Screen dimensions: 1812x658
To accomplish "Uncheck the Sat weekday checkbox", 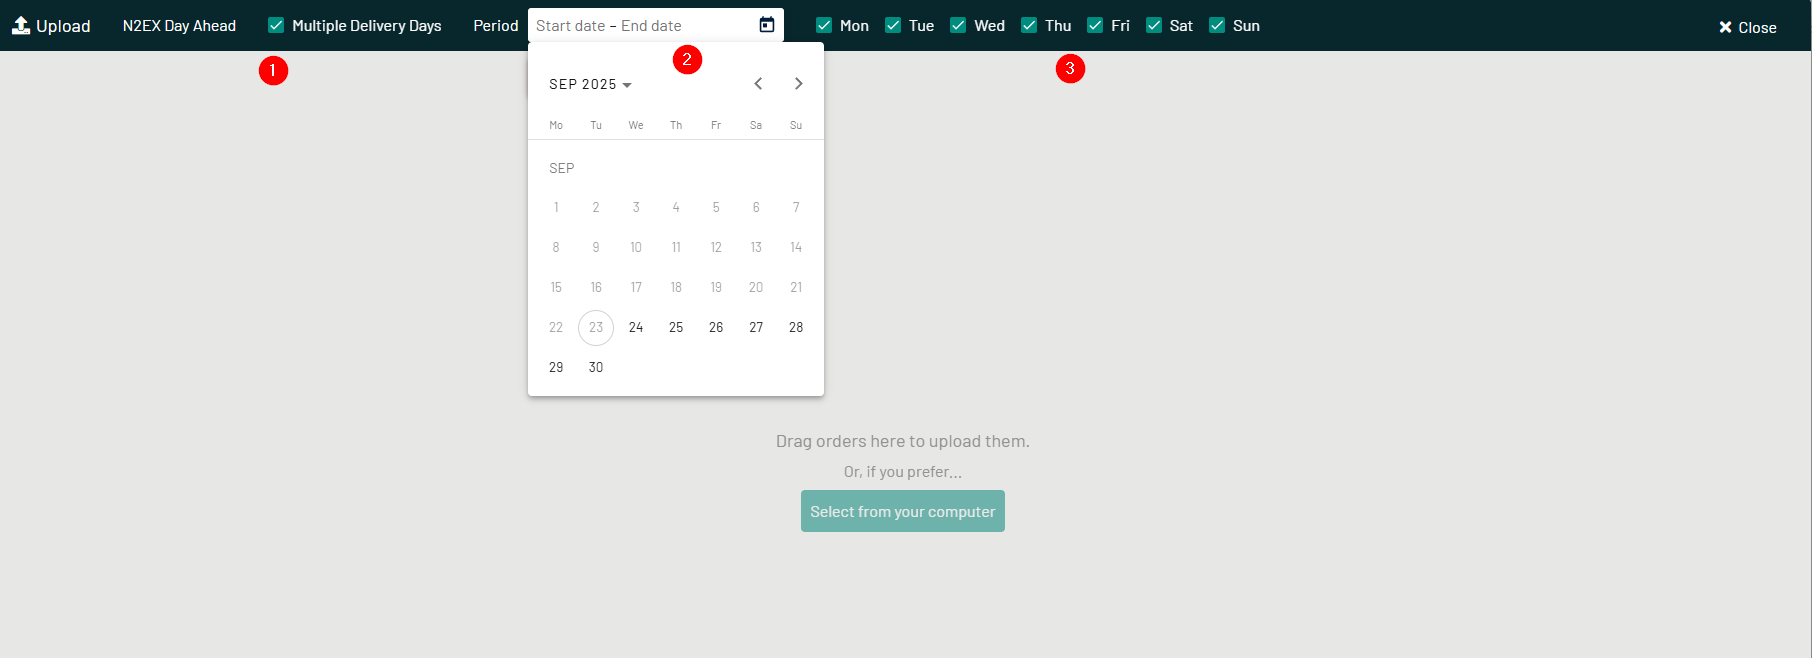I will click(1154, 25).
